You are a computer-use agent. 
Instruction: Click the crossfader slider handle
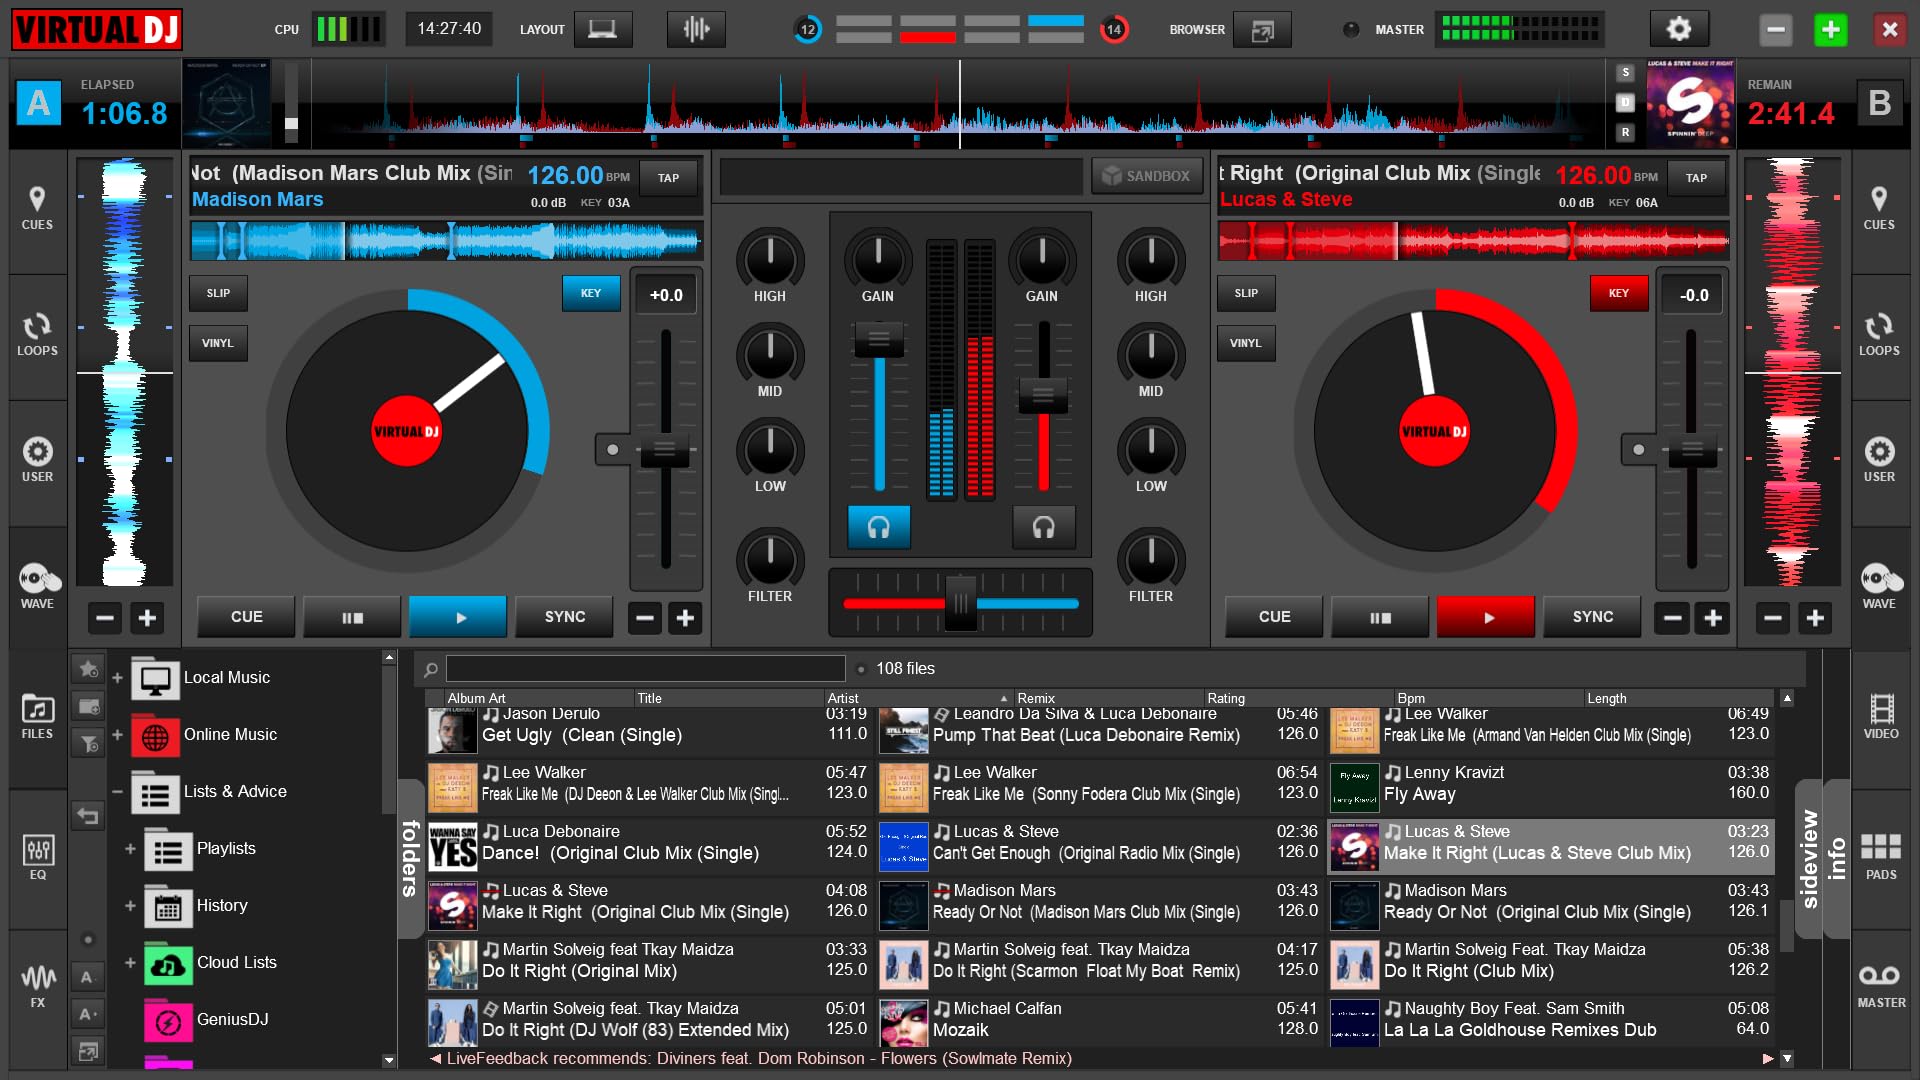(x=960, y=603)
